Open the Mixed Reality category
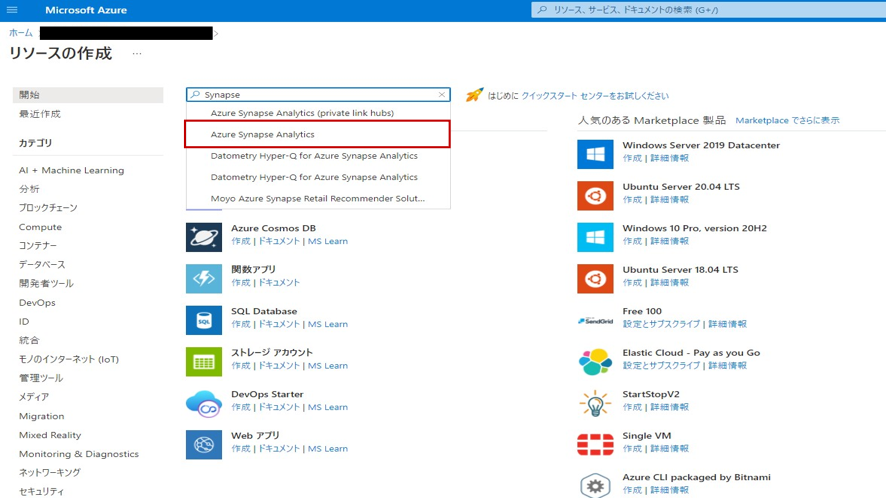This screenshot has height=498, width=886. [x=50, y=435]
